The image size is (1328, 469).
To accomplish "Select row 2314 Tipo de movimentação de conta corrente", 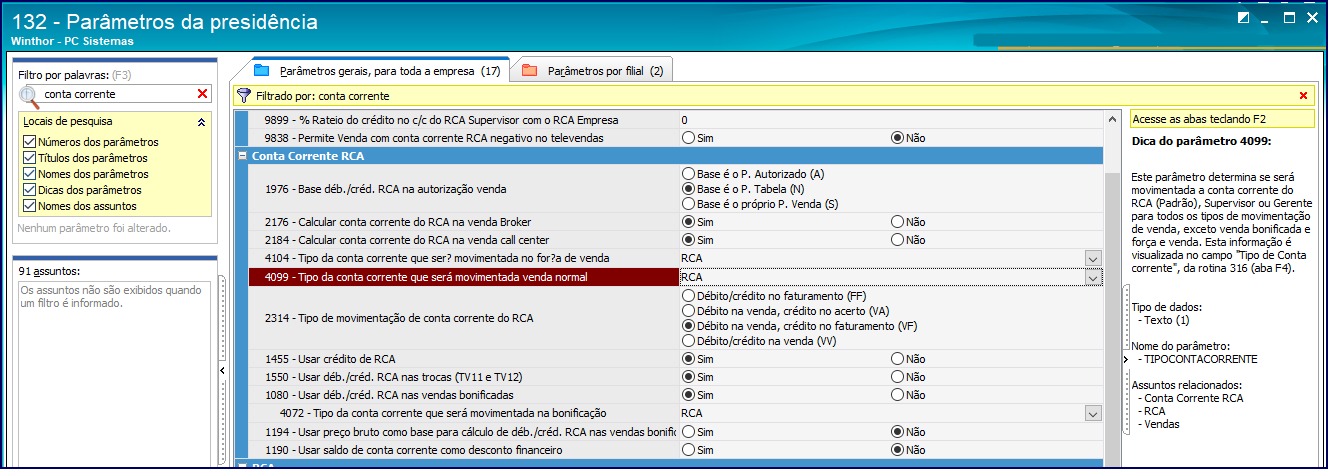I will 463,318.
